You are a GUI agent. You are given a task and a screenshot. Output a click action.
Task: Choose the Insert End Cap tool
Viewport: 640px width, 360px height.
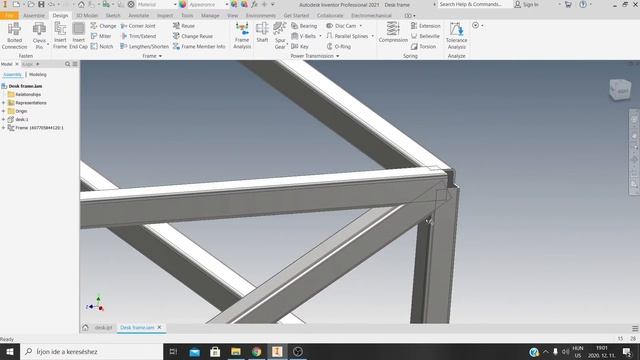pyautogui.click(x=78, y=36)
